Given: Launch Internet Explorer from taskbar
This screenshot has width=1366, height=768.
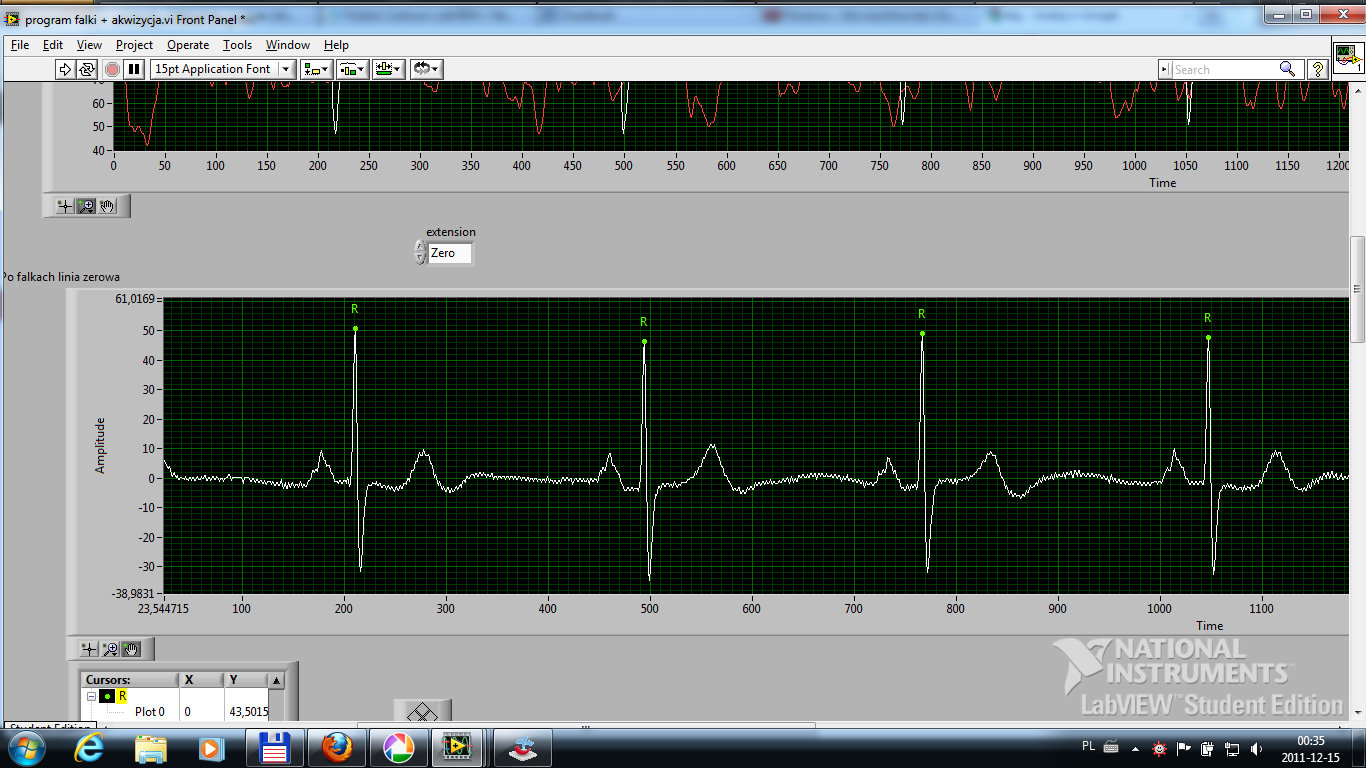Looking at the screenshot, I should (91, 747).
